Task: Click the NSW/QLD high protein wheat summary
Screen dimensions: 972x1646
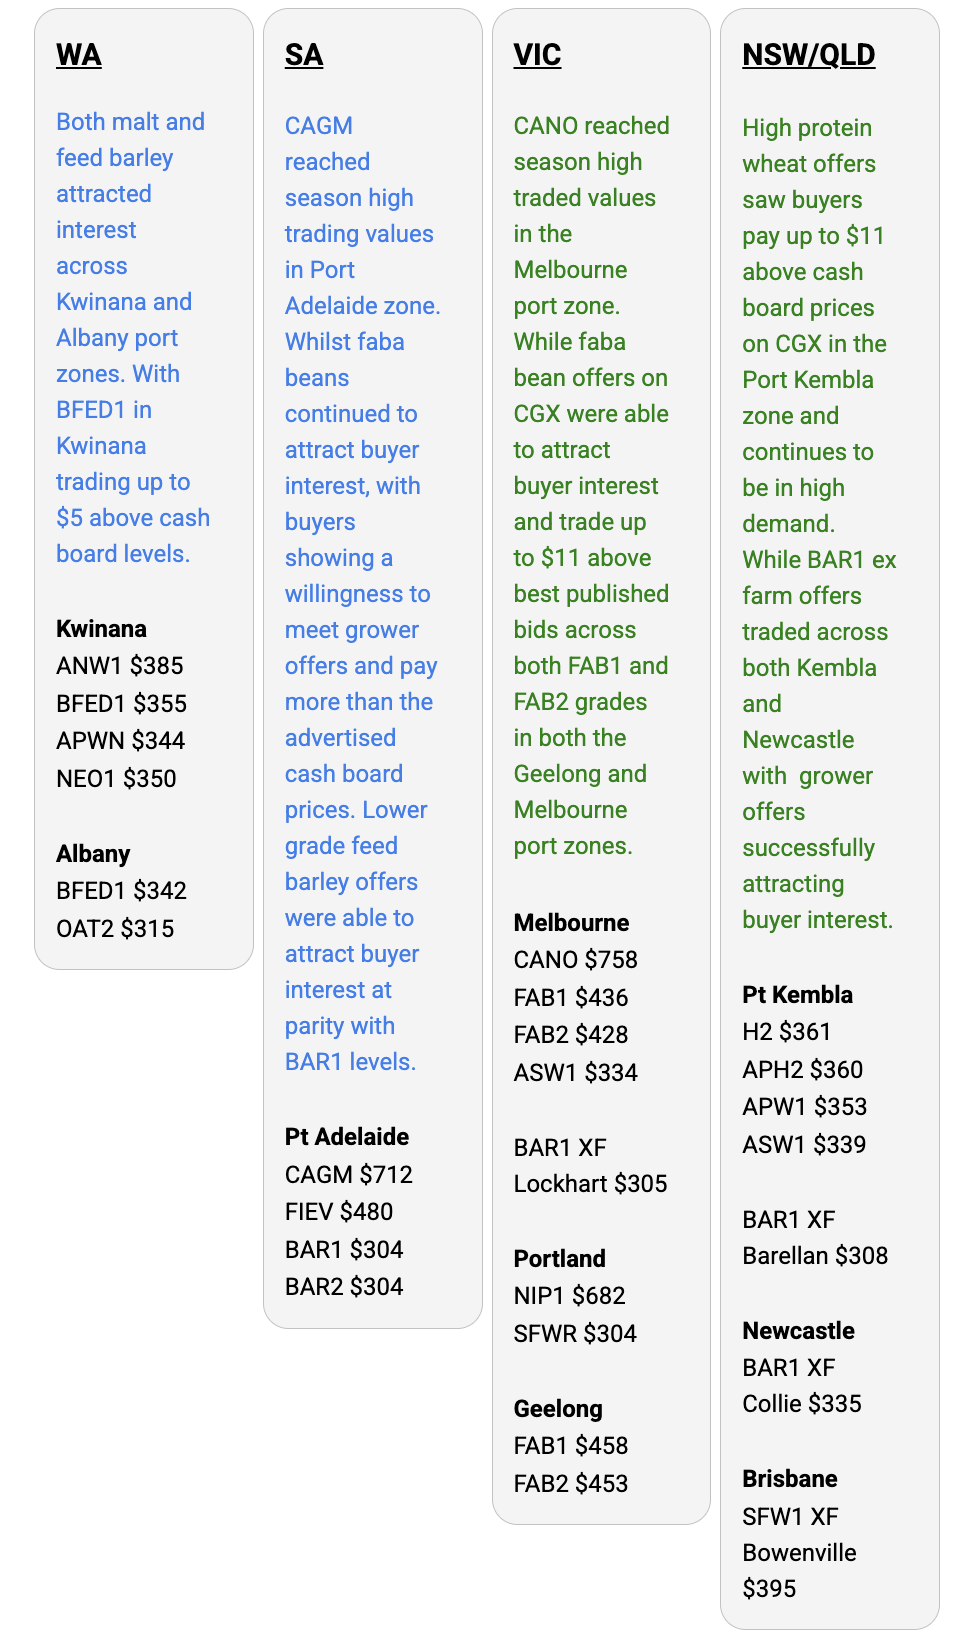Action: coord(817,524)
